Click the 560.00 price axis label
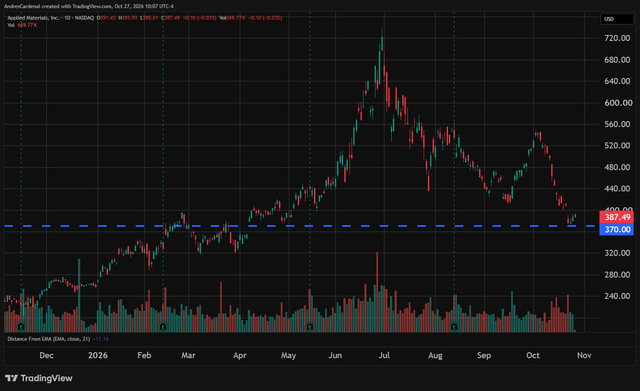 [617, 124]
